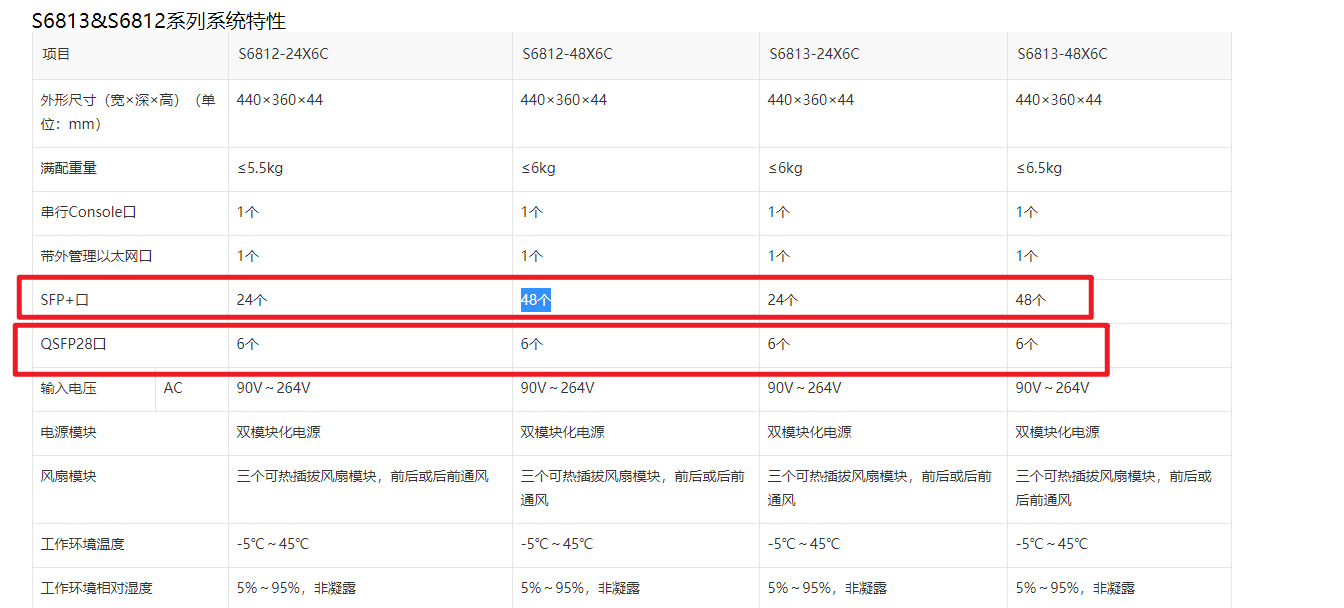Click ≤6kg in the S6813-24X6C column
Screen dimensions: 1344x608
coord(785,168)
